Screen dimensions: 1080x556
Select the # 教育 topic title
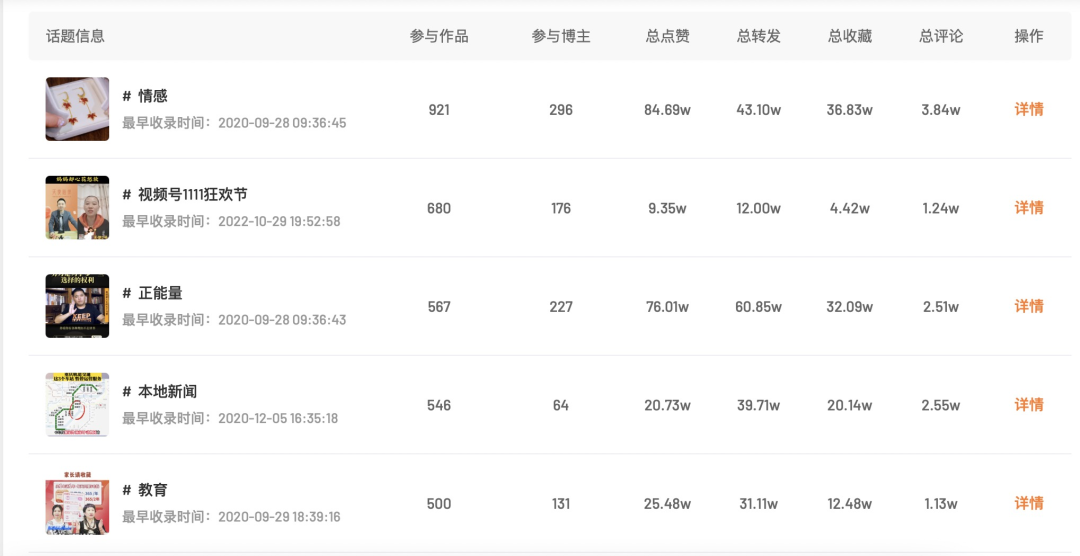(x=145, y=490)
